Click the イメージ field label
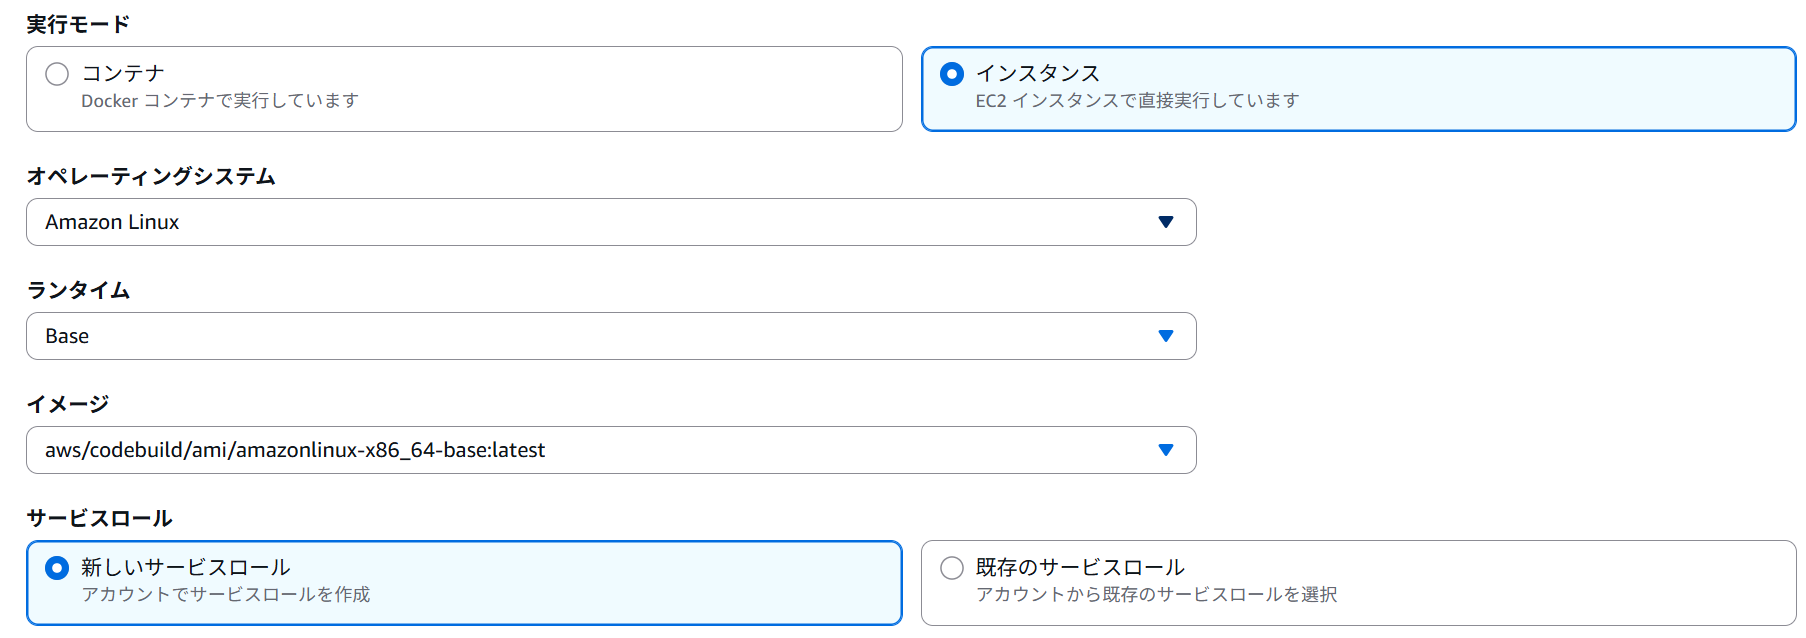Viewport: 1806px width, 638px height. tap(67, 404)
